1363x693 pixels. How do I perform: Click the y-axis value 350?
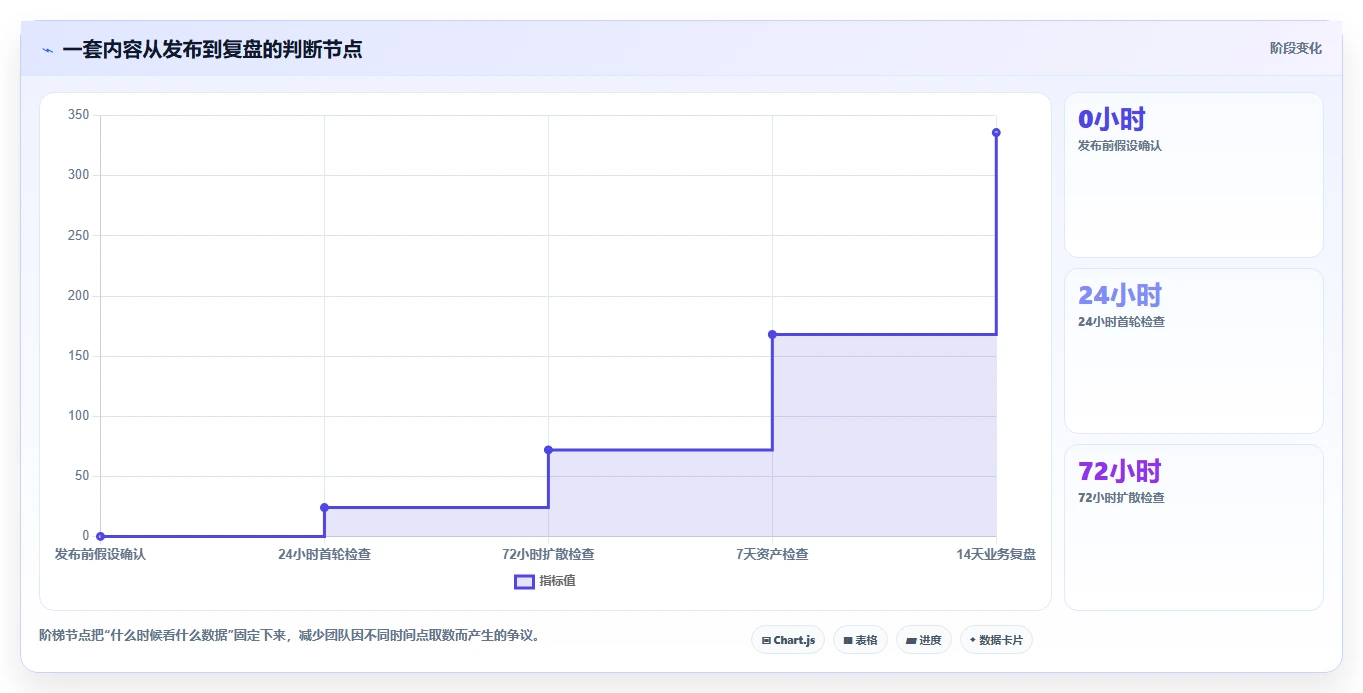79,115
